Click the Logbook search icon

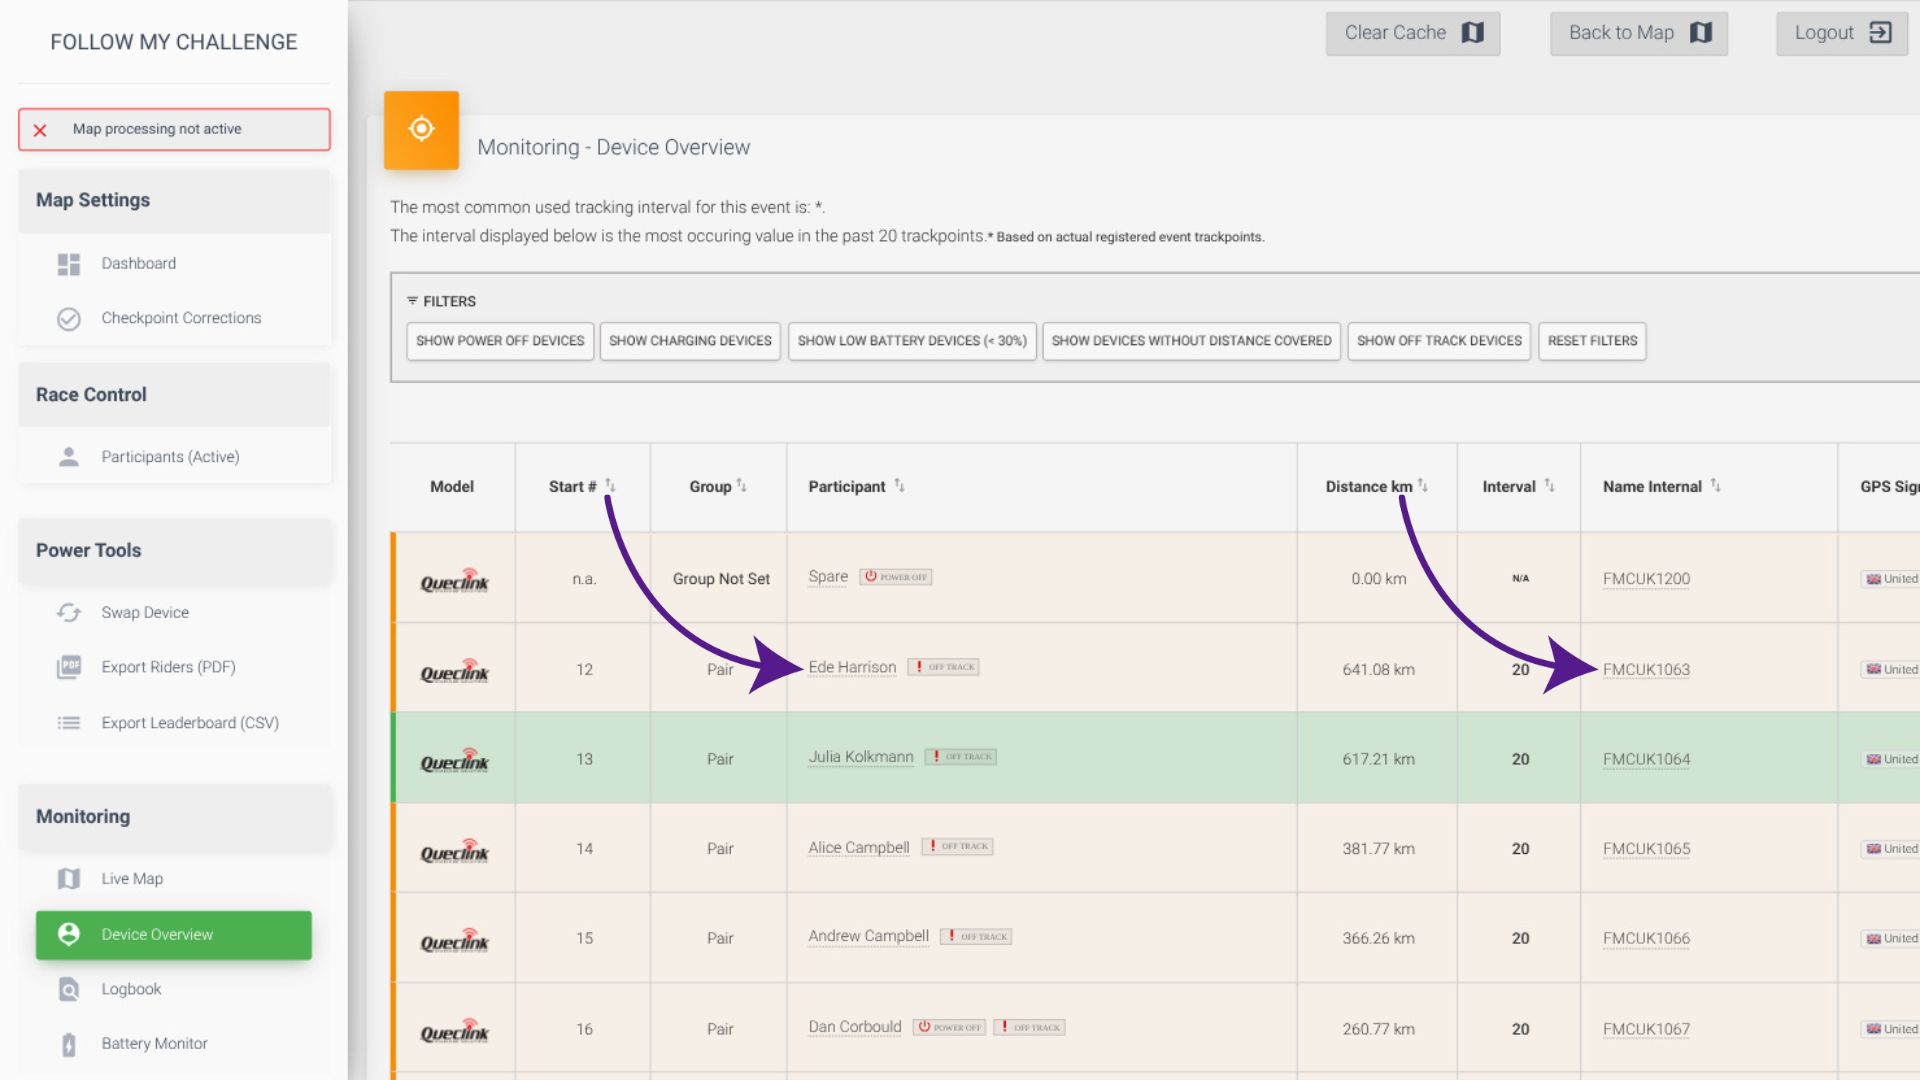click(68, 989)
